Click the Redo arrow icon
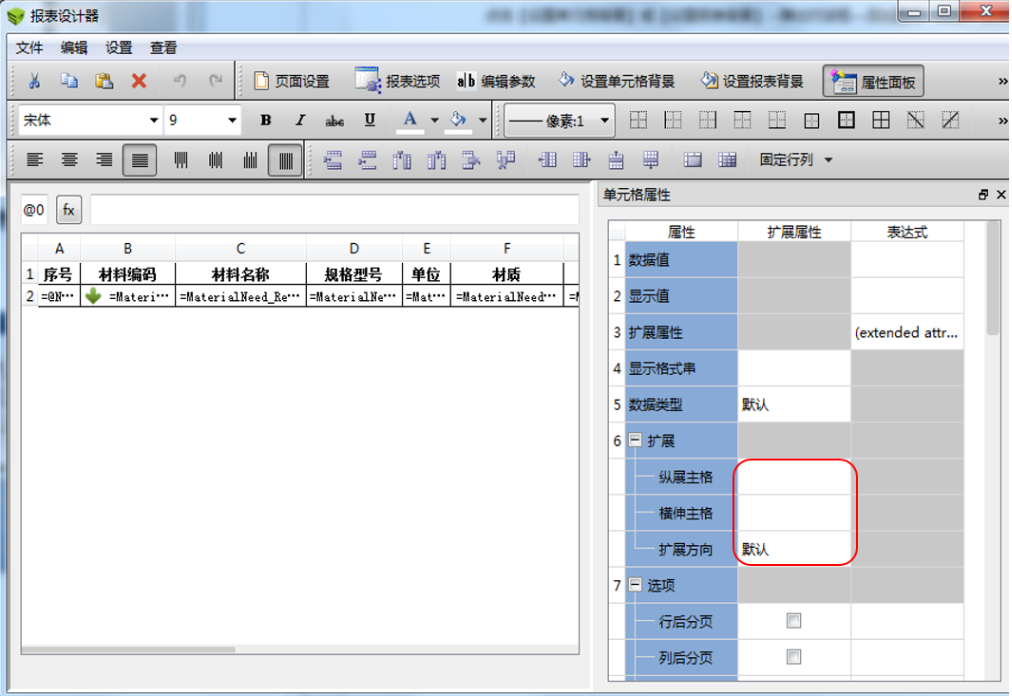The width and height of the screenshot is (1012, 696). (x=215, y=81)
